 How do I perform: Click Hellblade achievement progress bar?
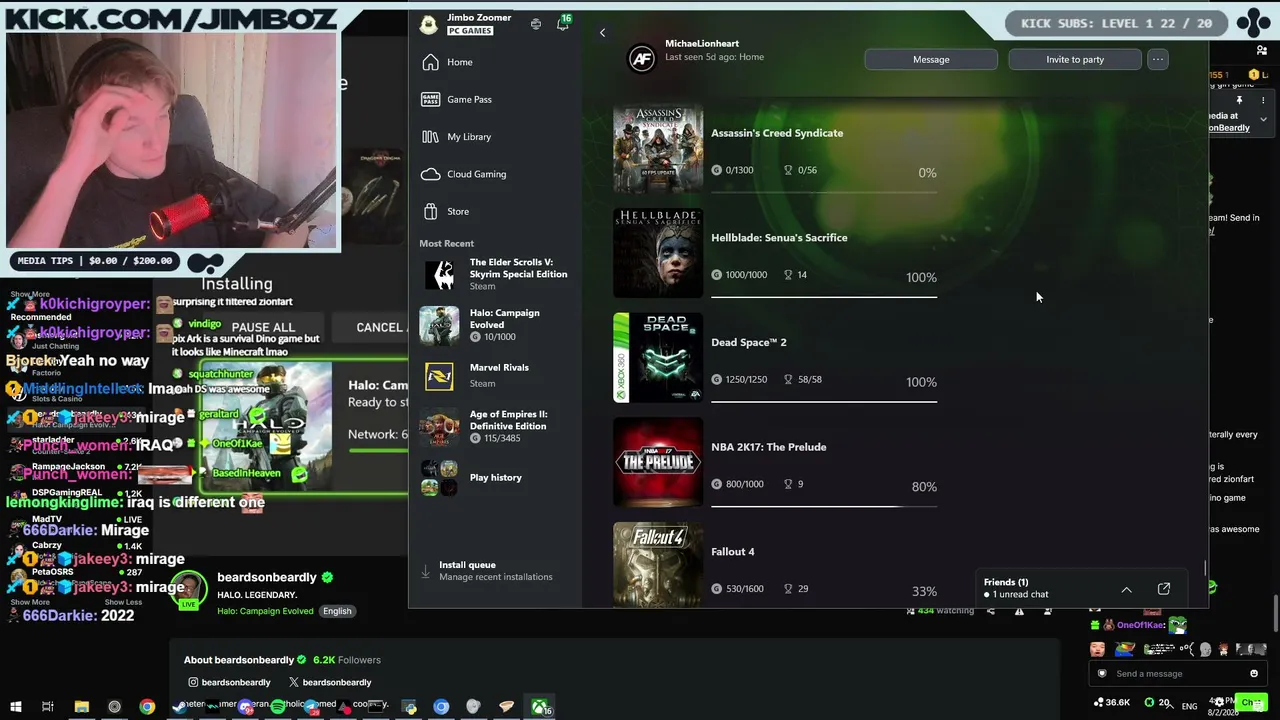click(x=824, y=297)
